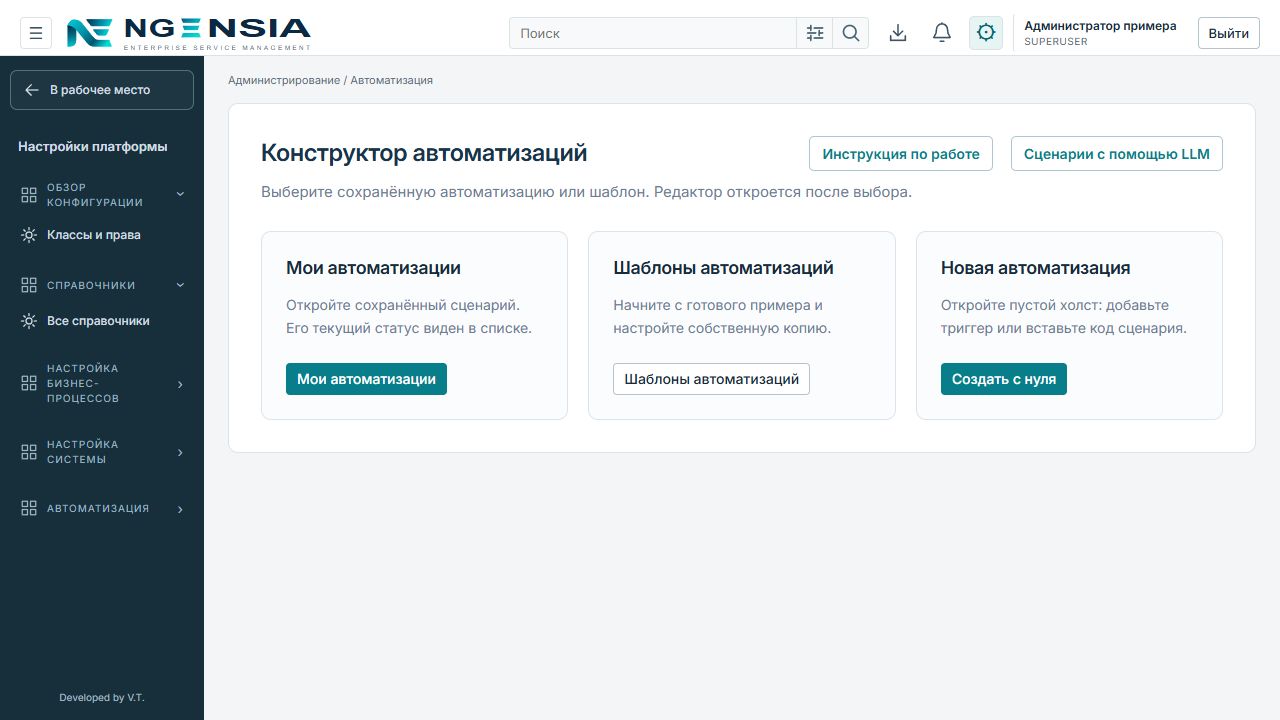Focus the Поиск search field
1280x720 pixels.
653,33
